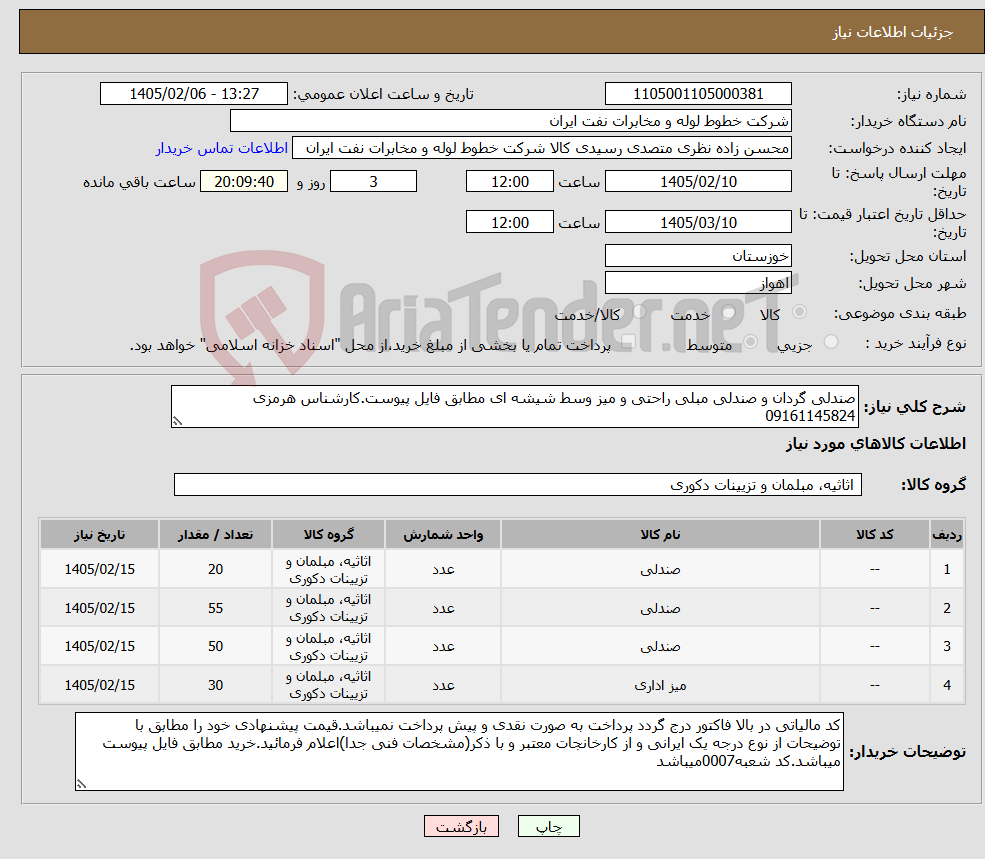985x859 pixels.
Task: Click the جزئیات اطلاعات نیاز page header
Action: point(892,32)
